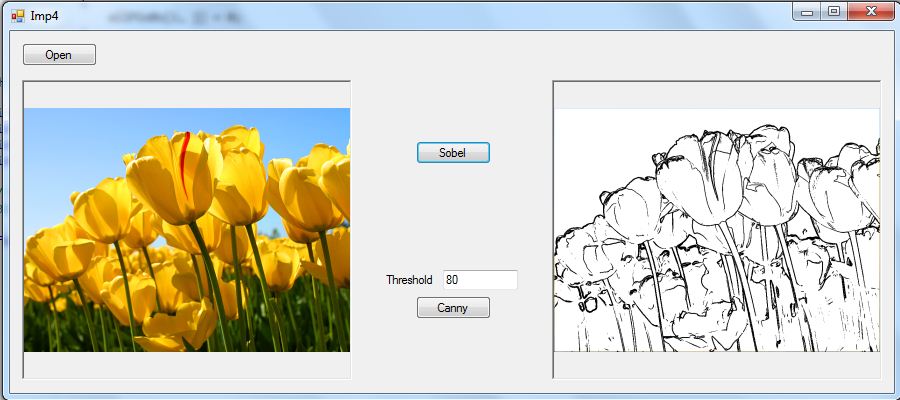Maximize the Imp4 window

834,11
